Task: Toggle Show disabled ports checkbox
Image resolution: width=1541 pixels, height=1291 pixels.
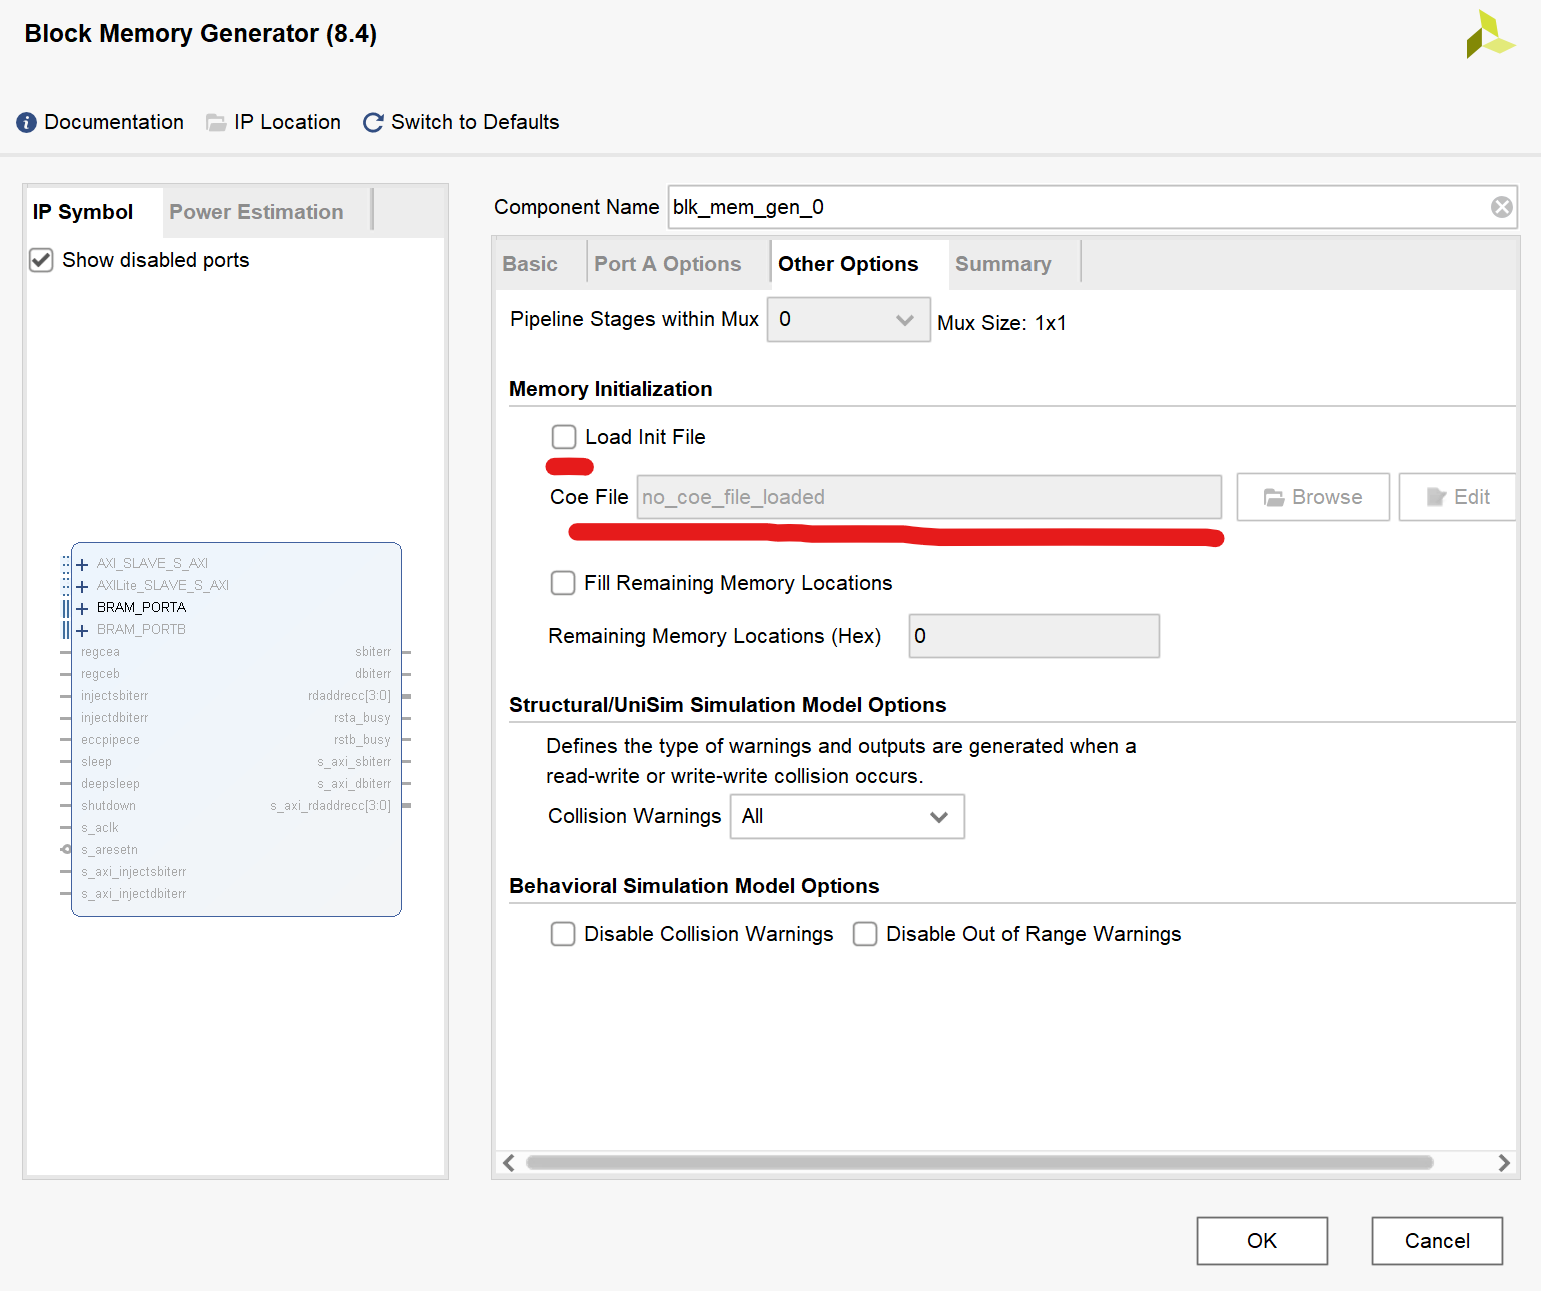Action: (41, 260)
